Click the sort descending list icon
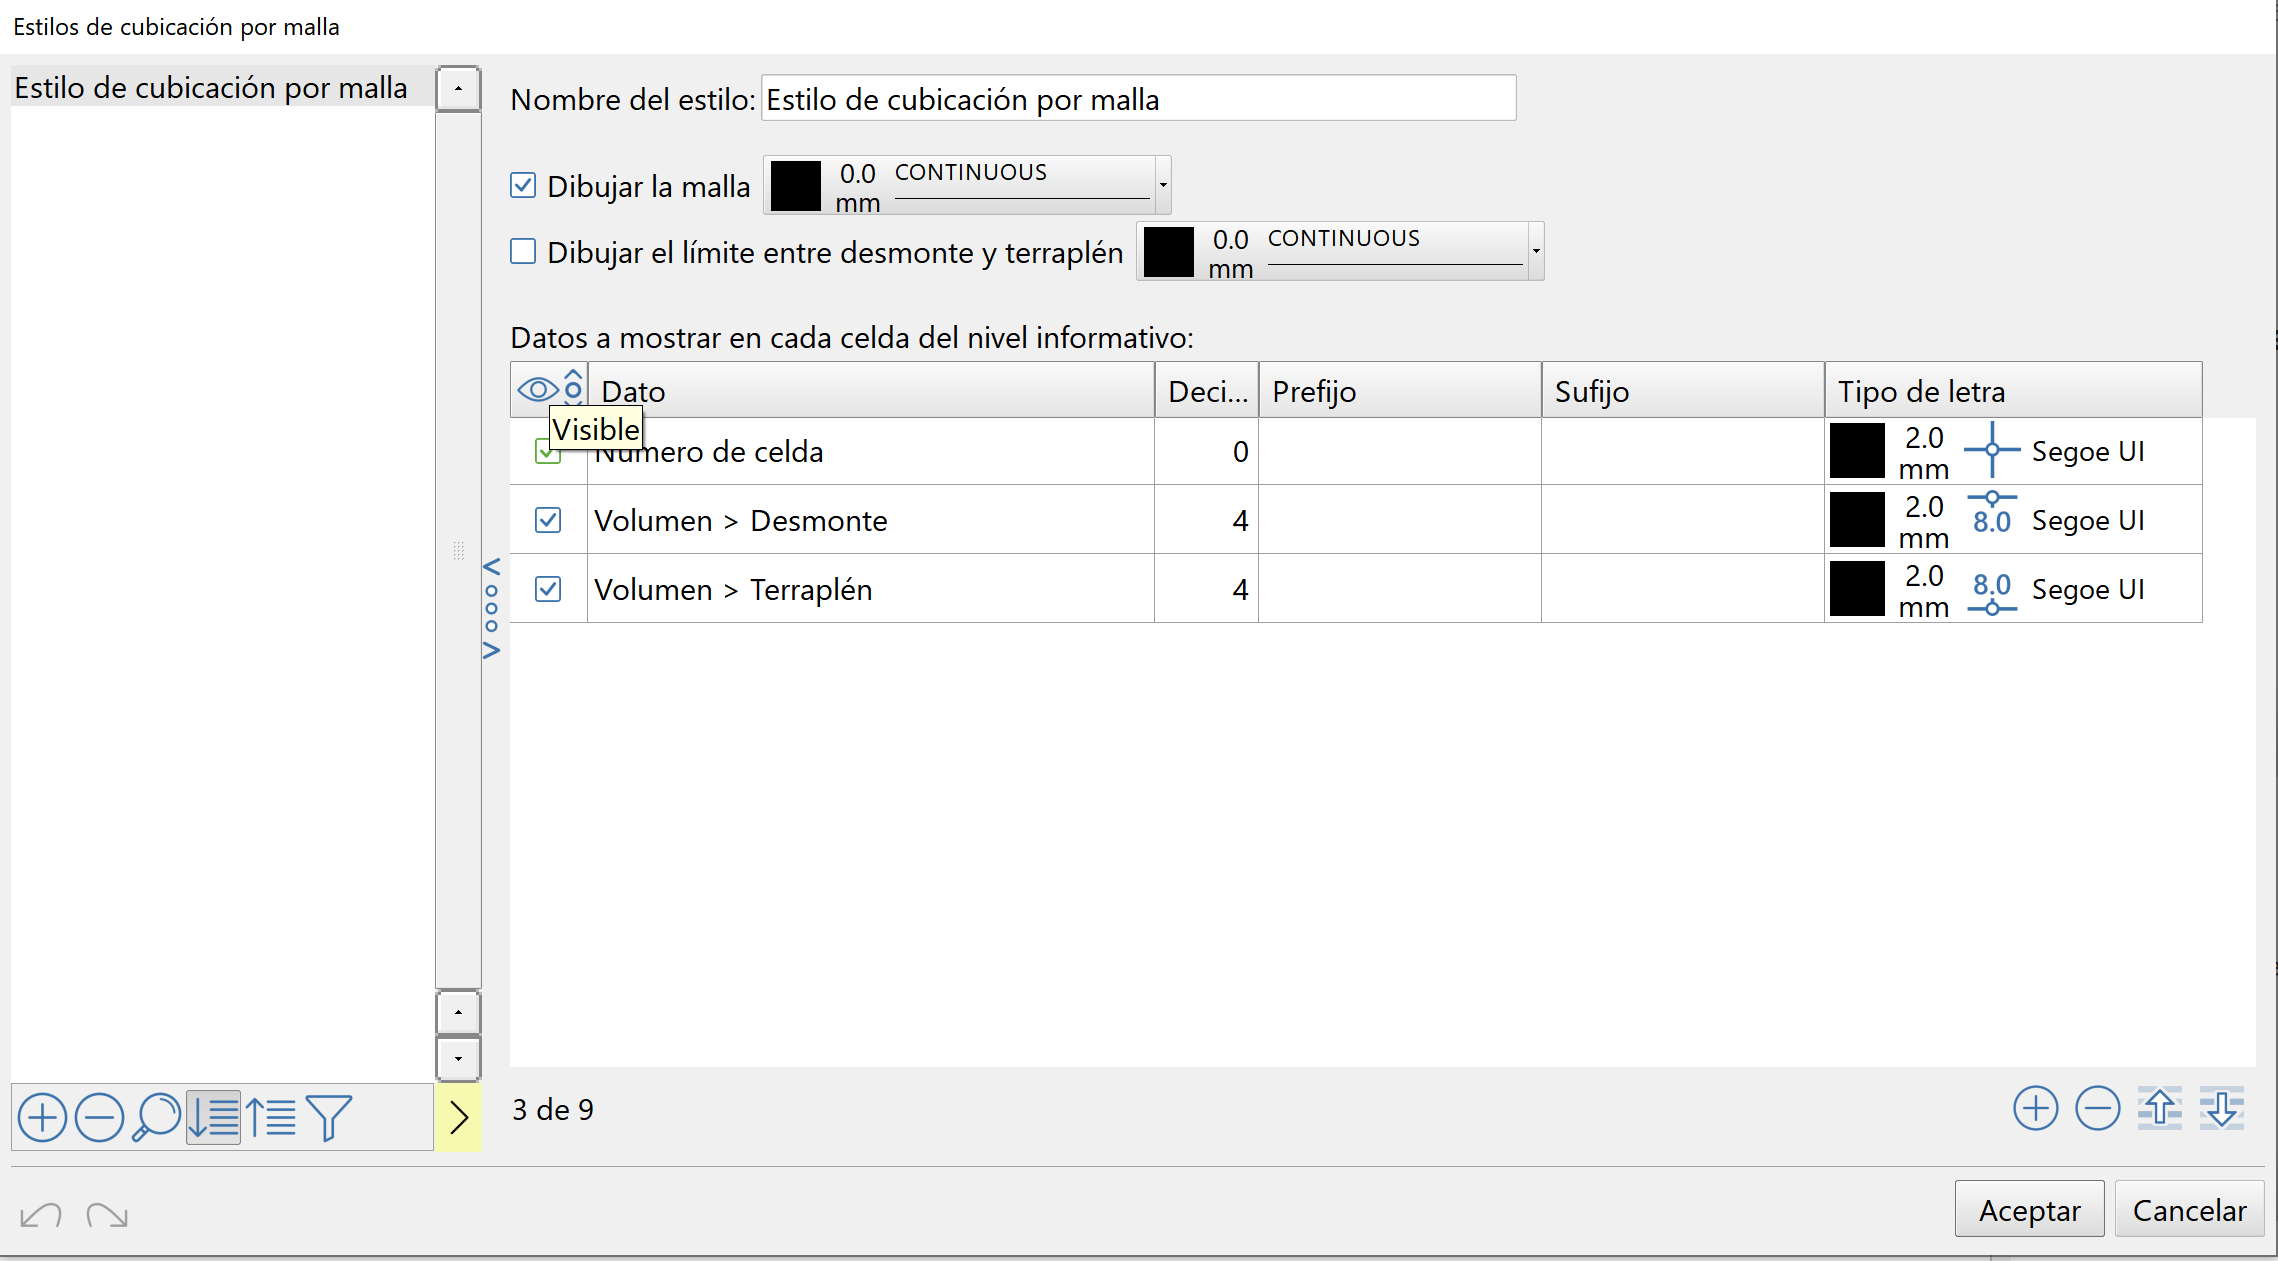The image size is (2278, 1261). pyautogui.click(x=213, y=1117)
